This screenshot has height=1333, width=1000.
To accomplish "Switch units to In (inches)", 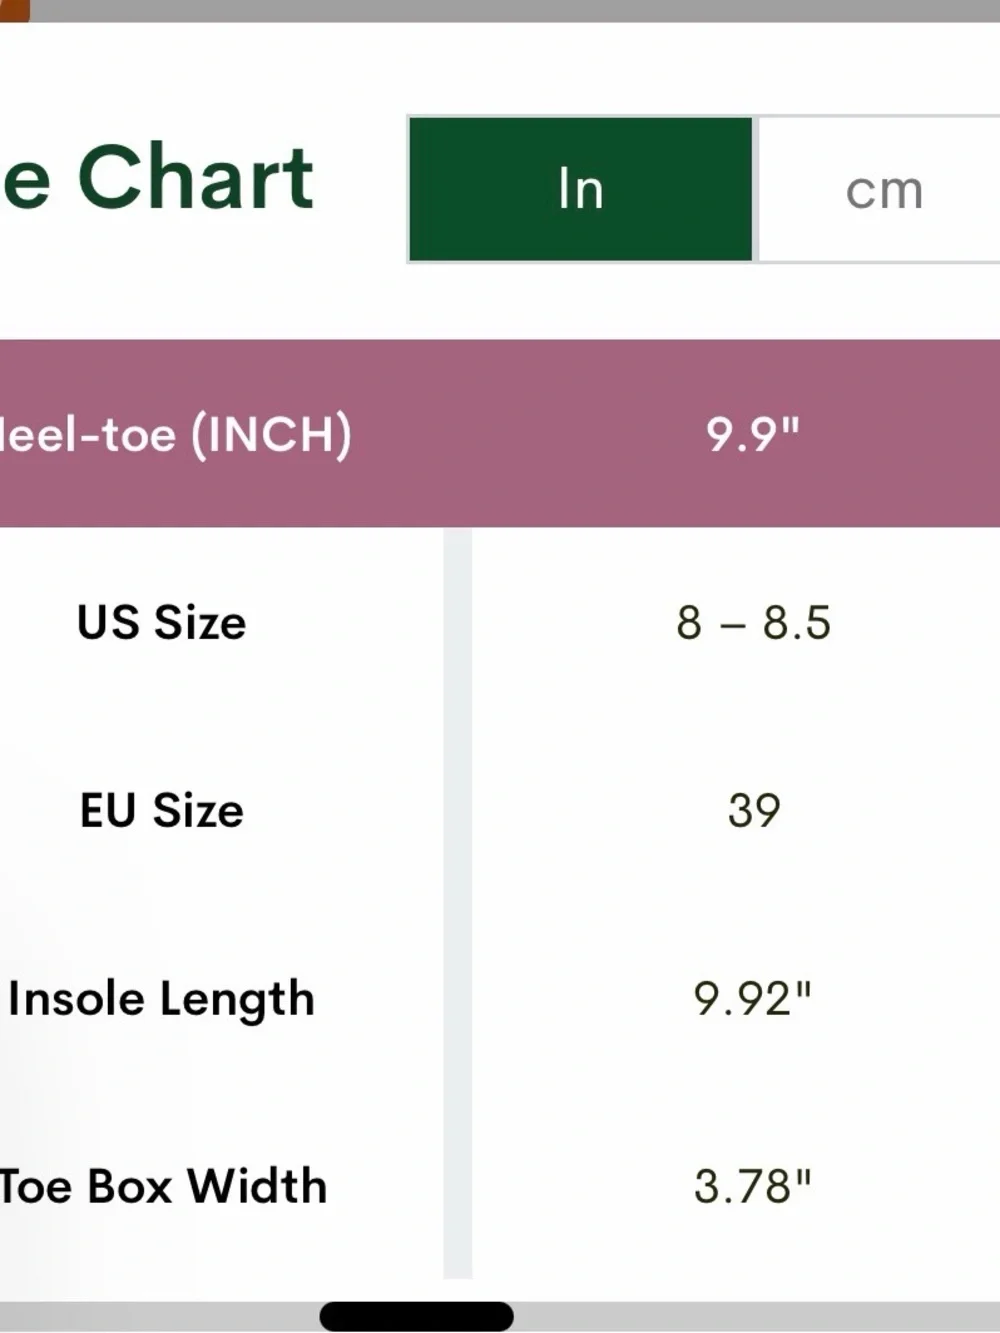I will [x=581, y=189].
